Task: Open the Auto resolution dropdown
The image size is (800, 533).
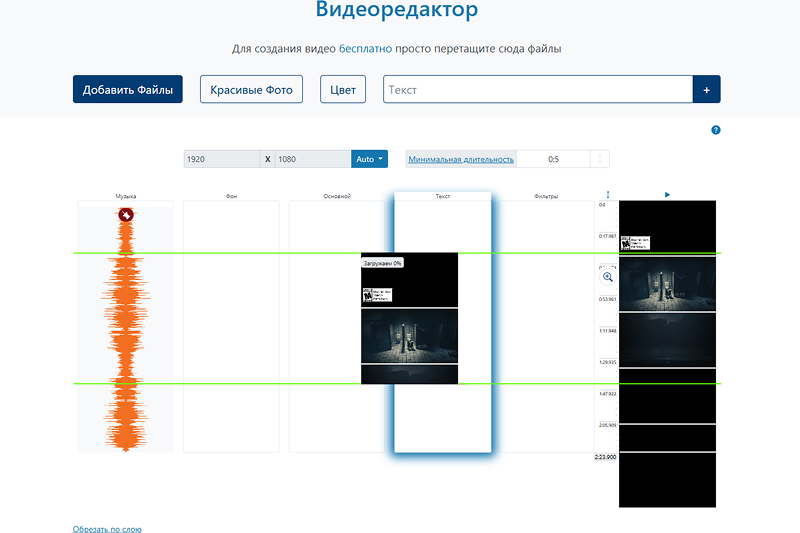Action: coord(369,159)
